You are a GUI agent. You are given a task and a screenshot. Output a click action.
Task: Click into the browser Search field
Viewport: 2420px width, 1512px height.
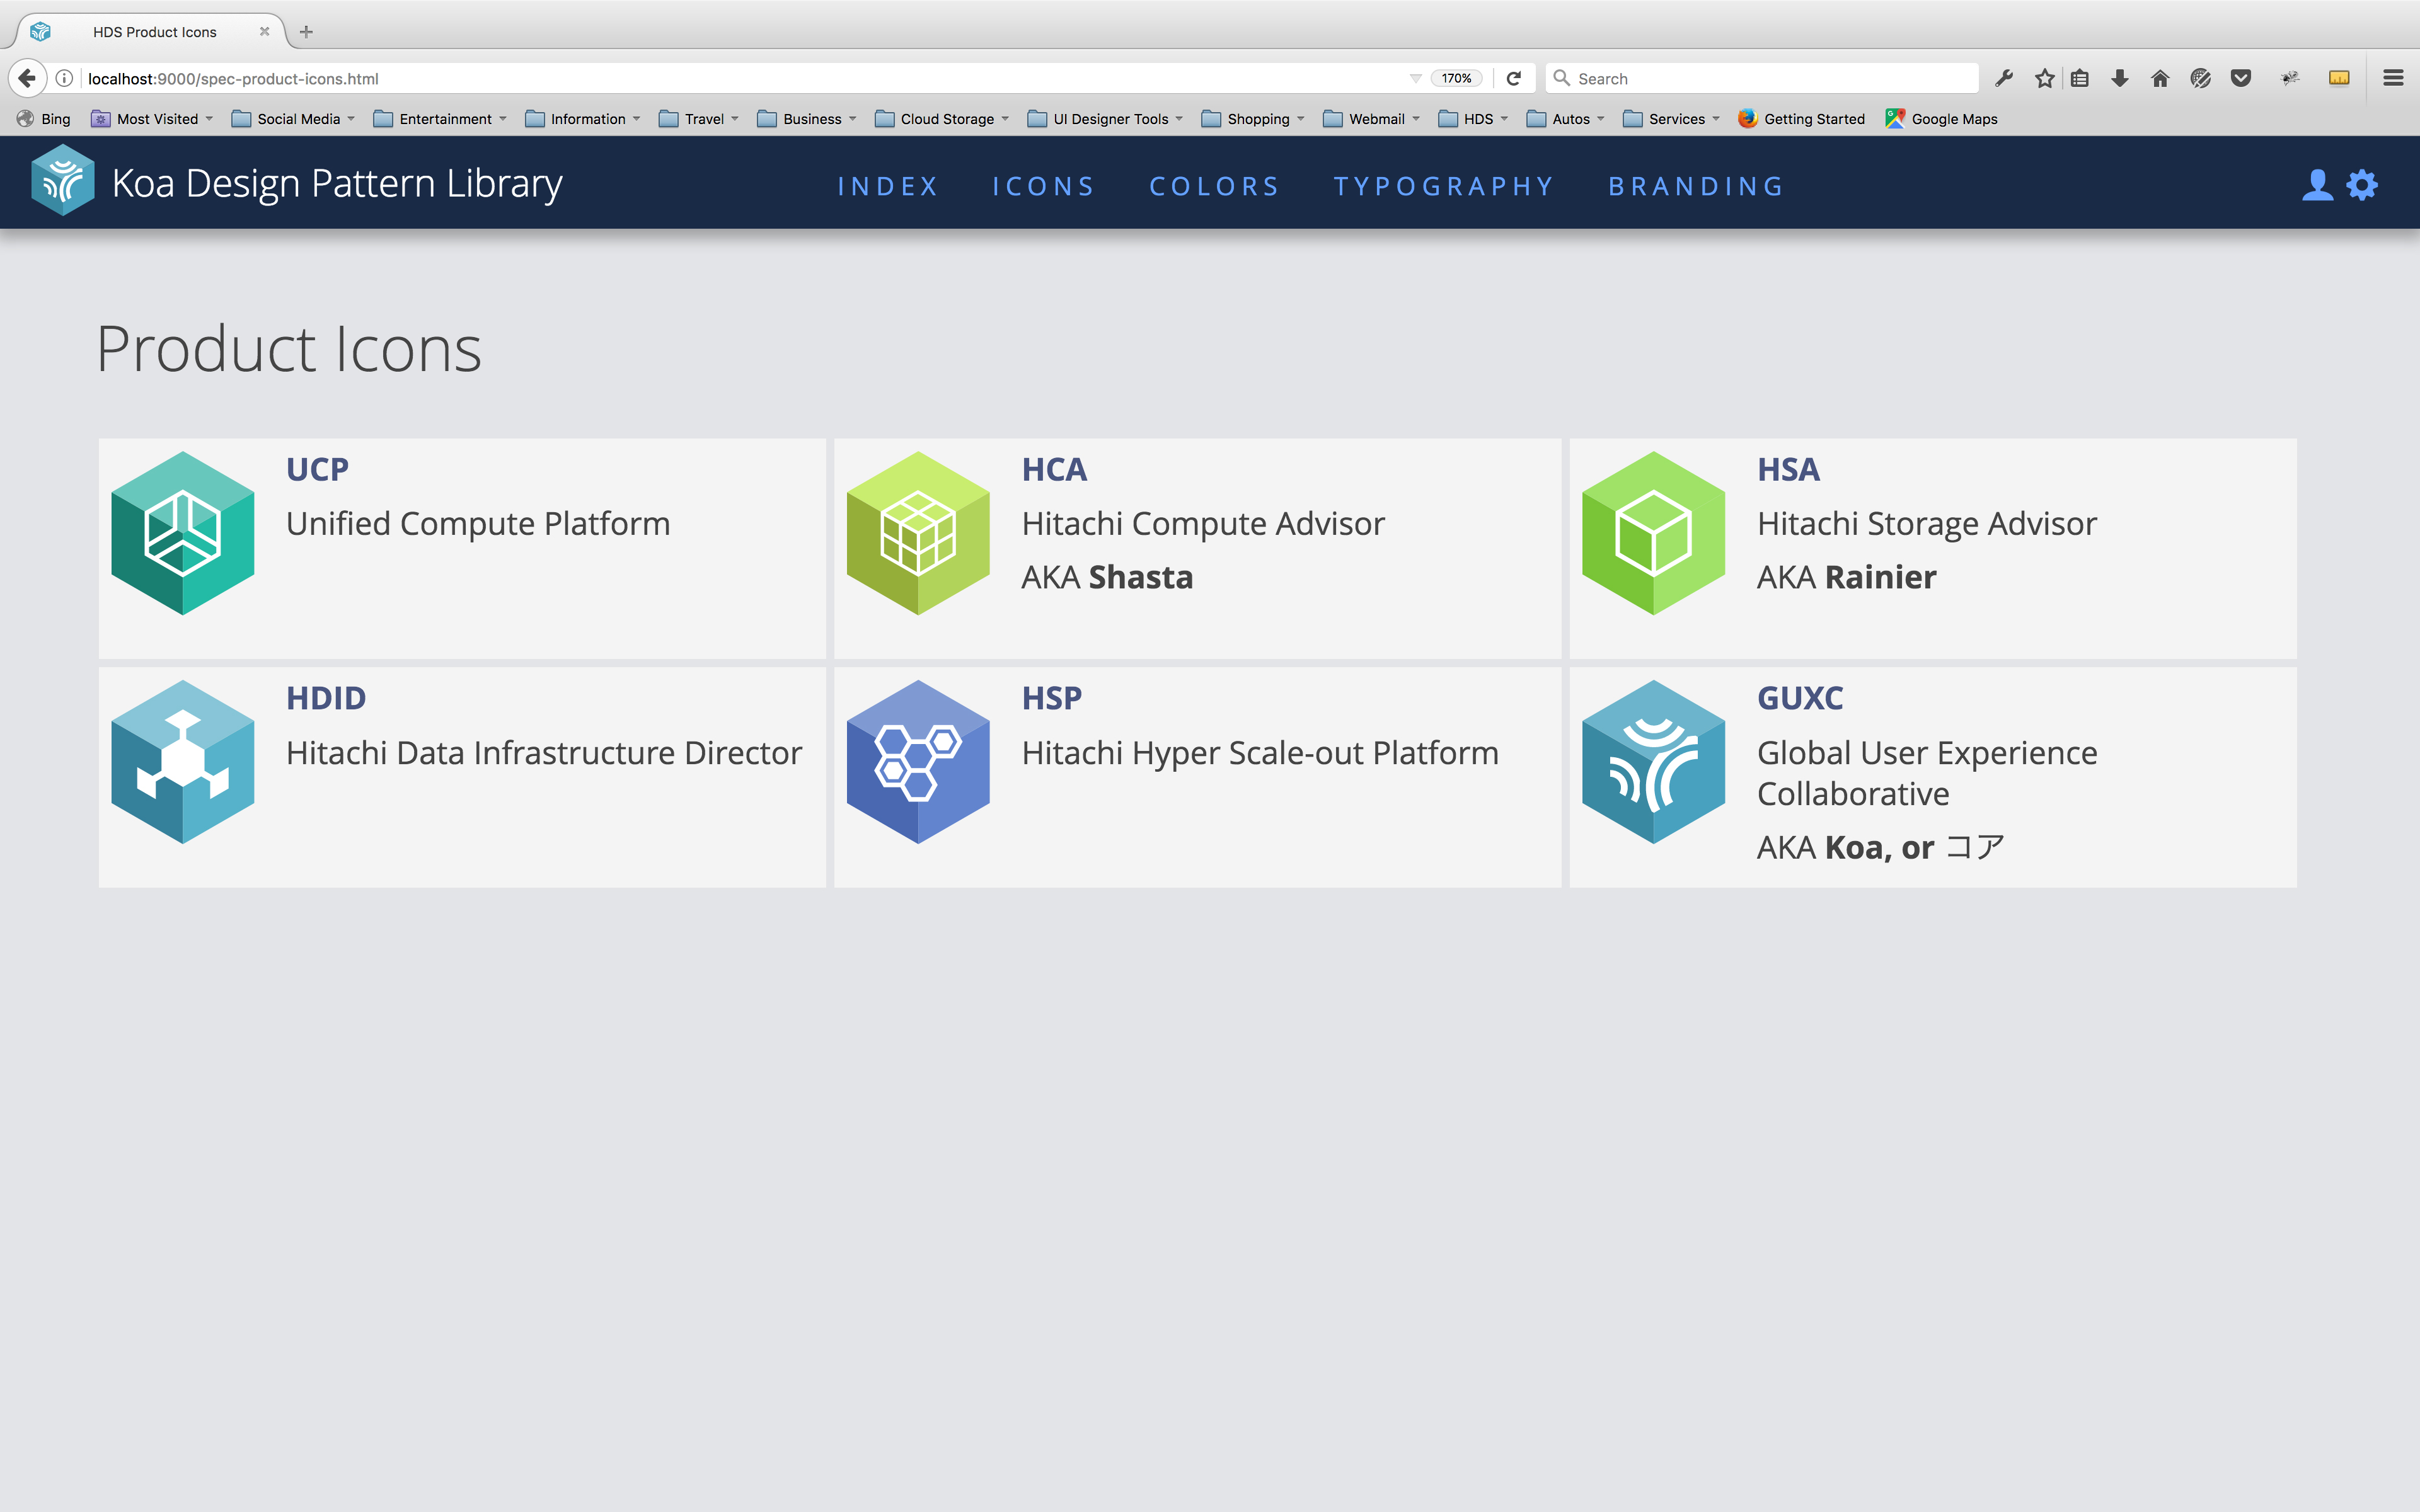pos(1762,78)
